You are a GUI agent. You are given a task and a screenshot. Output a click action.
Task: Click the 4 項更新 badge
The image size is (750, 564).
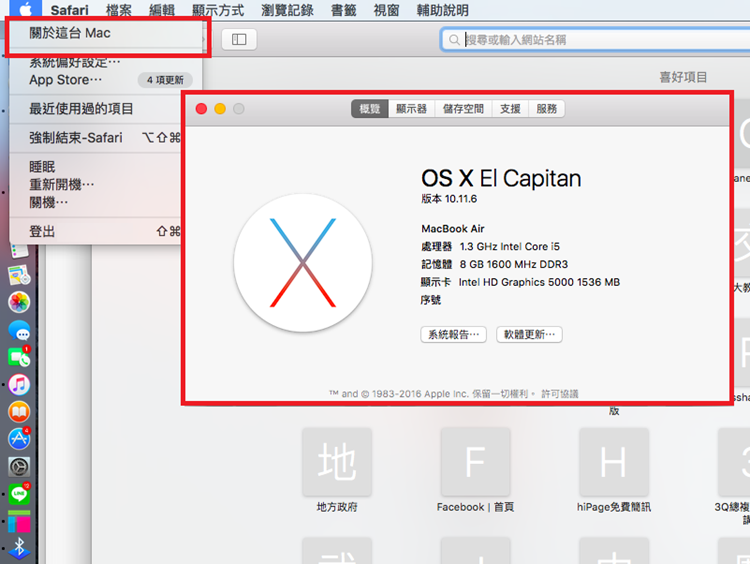(165, 80)
